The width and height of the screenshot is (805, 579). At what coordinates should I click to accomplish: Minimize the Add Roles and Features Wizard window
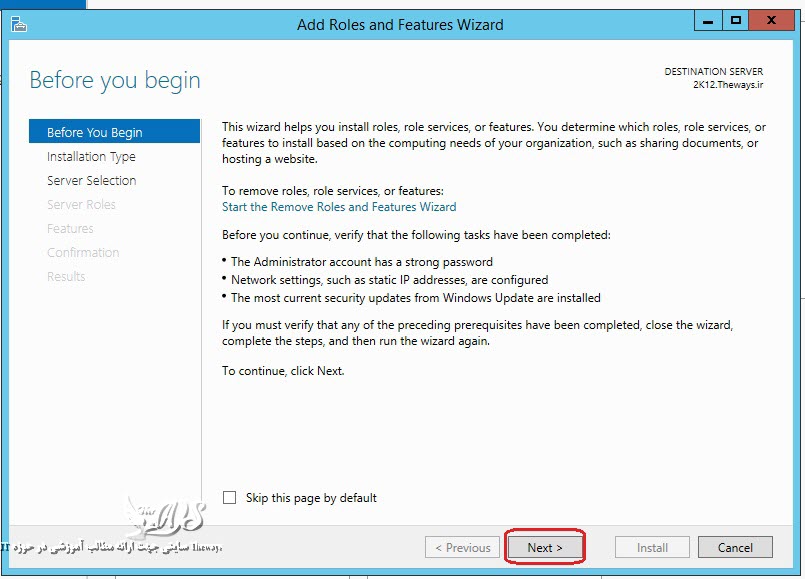tap(708, 21)
